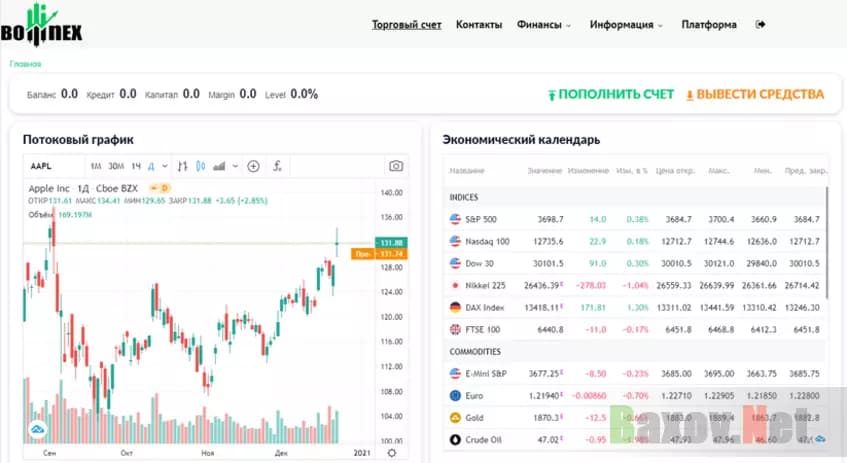Click the chart snapshot camera icon

(396, 166)
